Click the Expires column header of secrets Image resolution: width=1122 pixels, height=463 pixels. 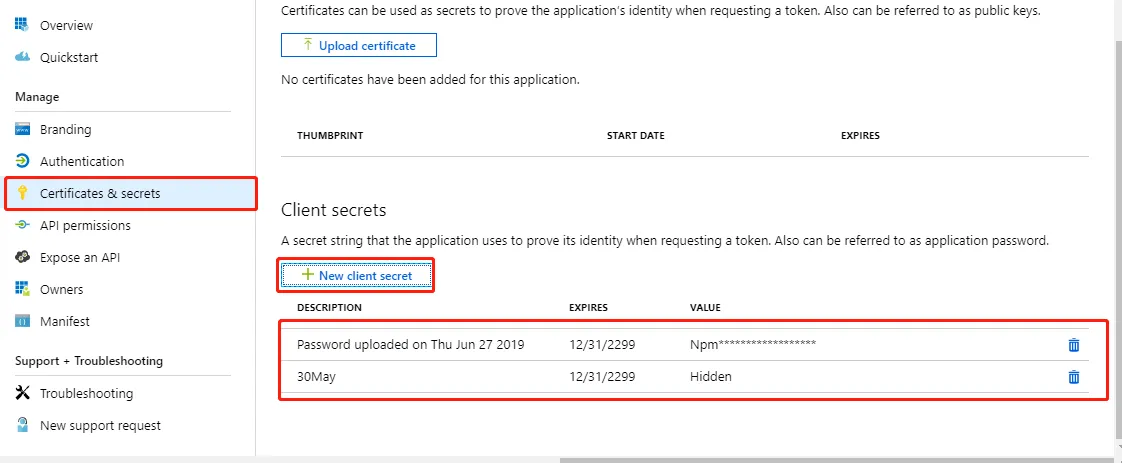click(588, 307)
